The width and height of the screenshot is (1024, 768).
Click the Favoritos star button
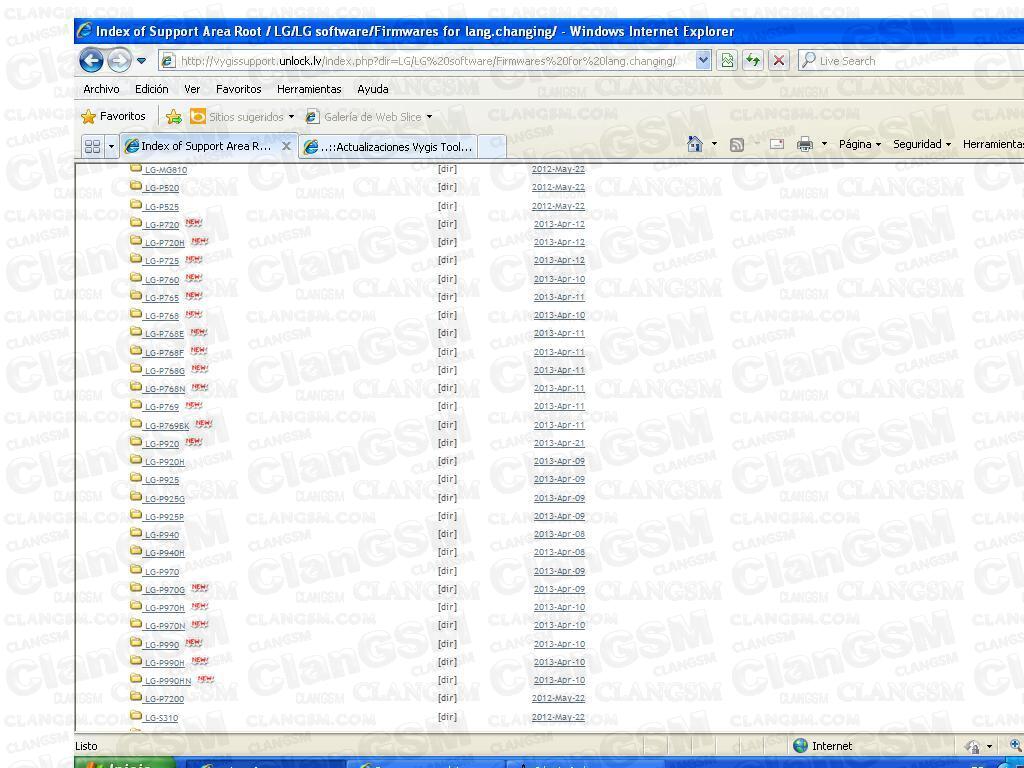point(114,116)
